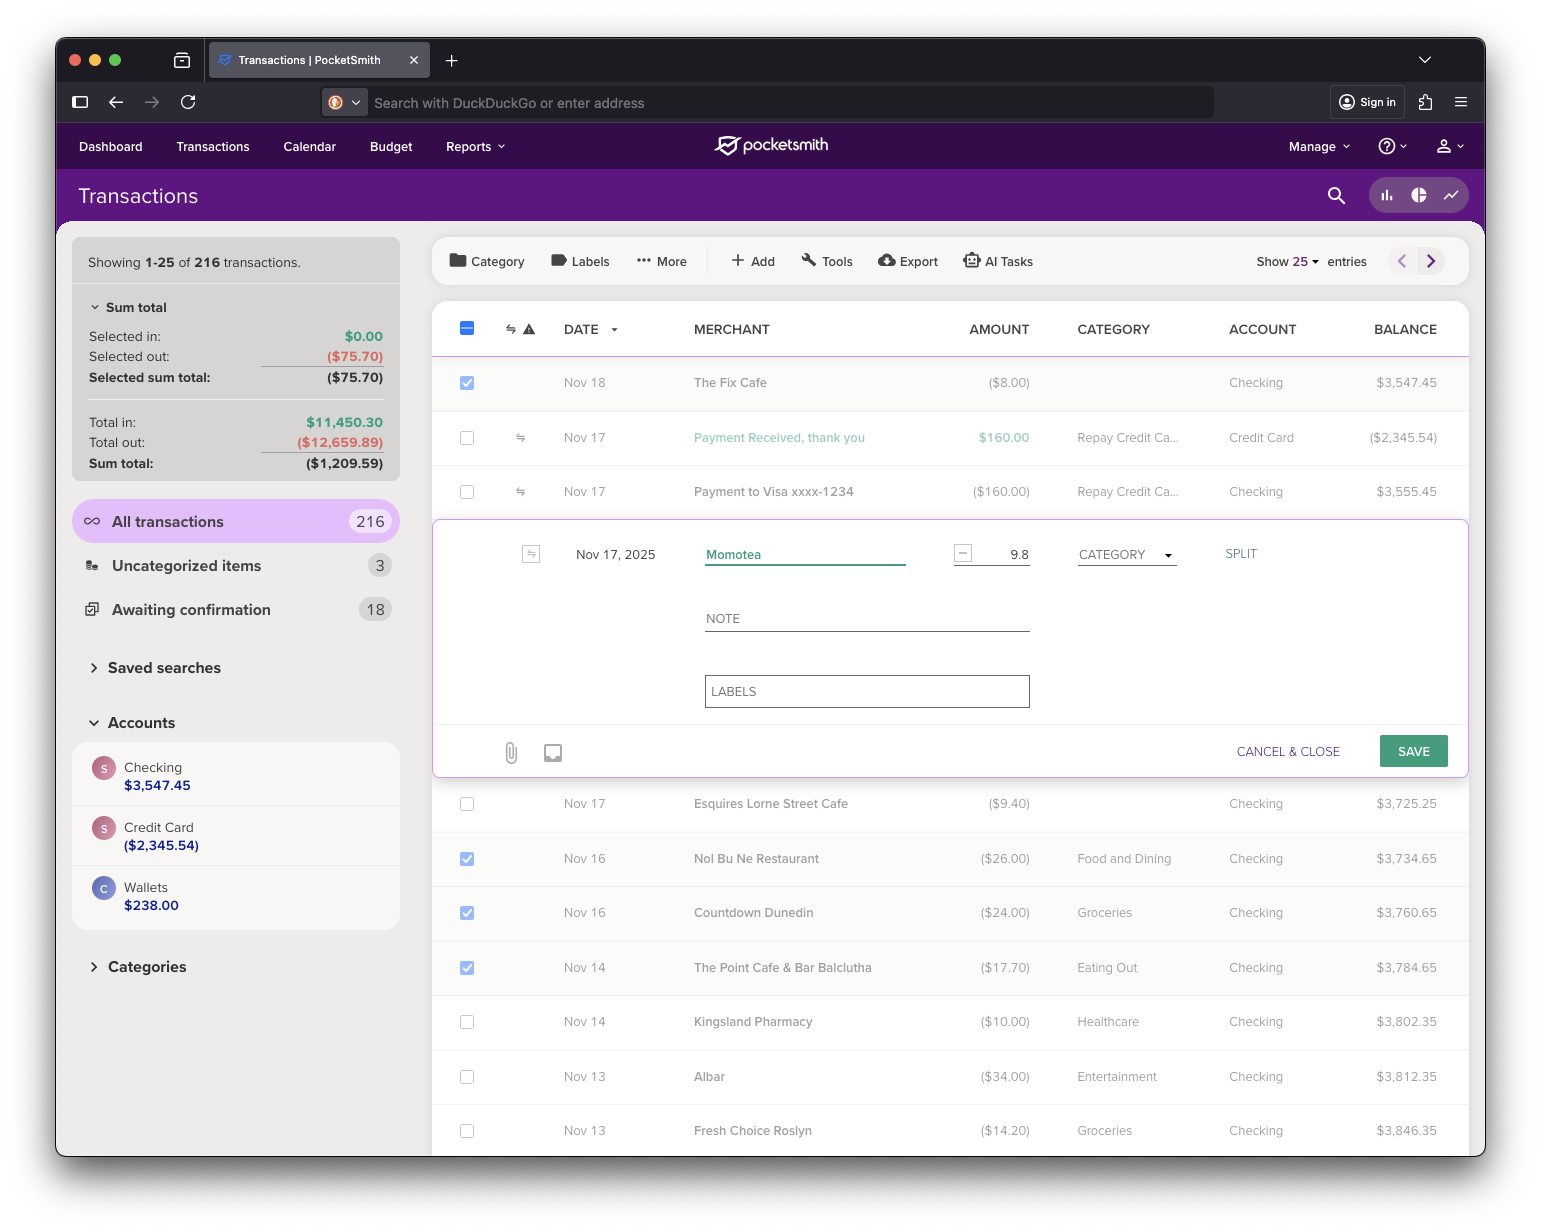Click the CANCEL & CLOSE link

coord(1287,752)
